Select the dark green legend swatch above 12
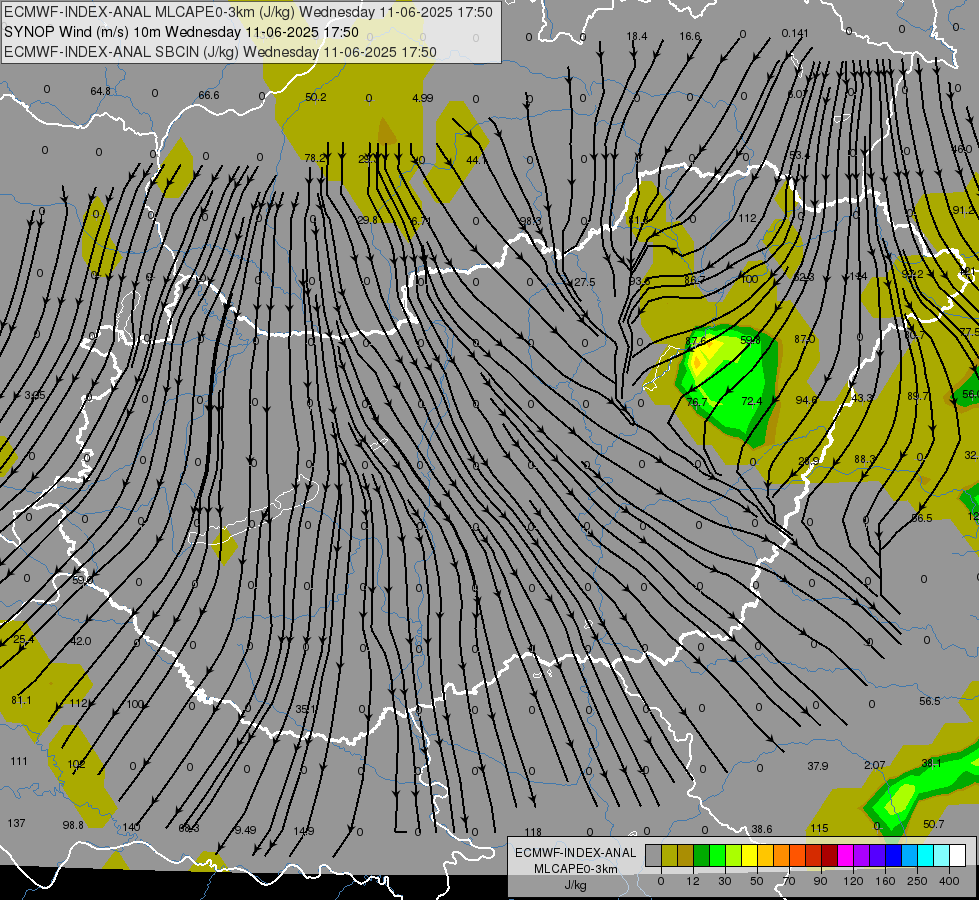Viewport: 979px width, 900px height. pyautogui.click(x=701, y=856)
